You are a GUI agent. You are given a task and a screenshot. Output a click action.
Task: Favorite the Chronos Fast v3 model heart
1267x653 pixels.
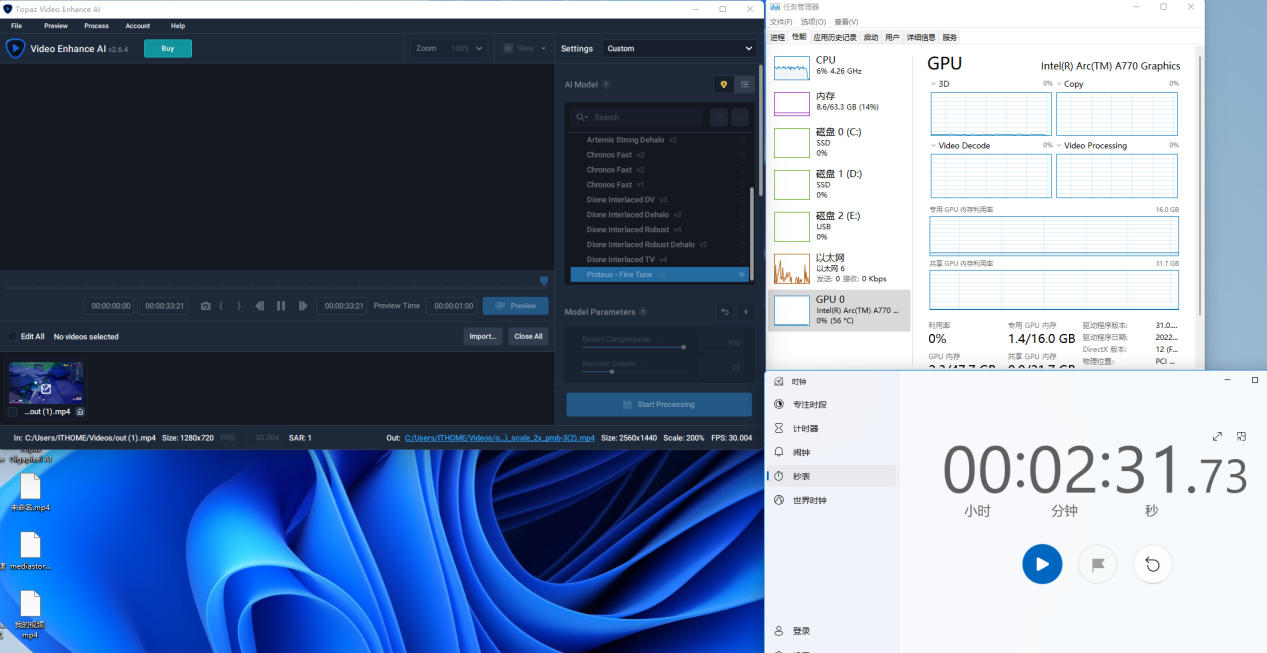coord(741,155)
